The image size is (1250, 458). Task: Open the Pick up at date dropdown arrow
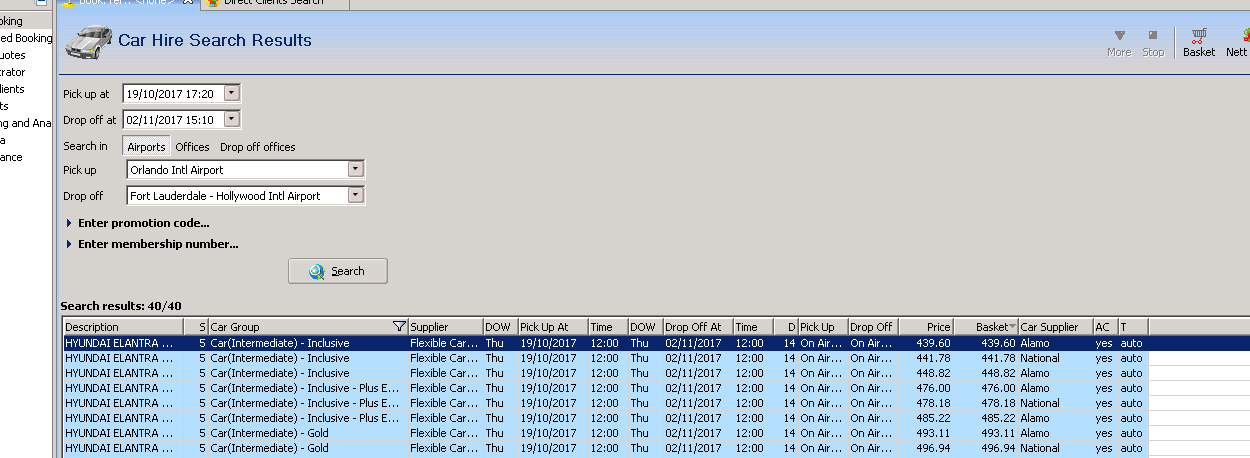[232, 93]
